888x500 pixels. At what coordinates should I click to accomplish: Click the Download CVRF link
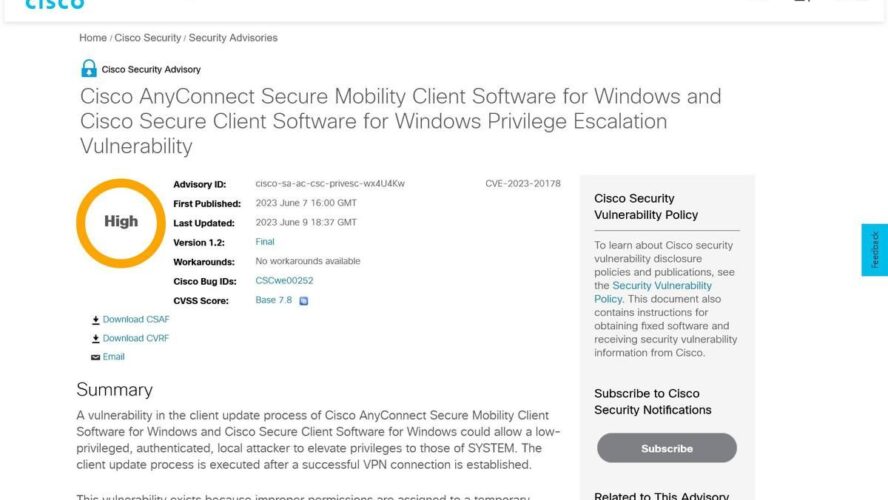click(136, 338)
